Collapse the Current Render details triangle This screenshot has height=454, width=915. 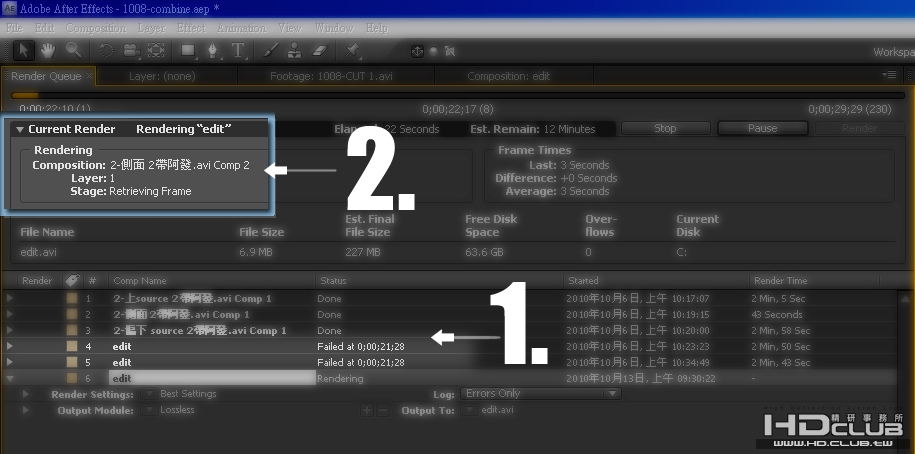(x=20, y=130)
